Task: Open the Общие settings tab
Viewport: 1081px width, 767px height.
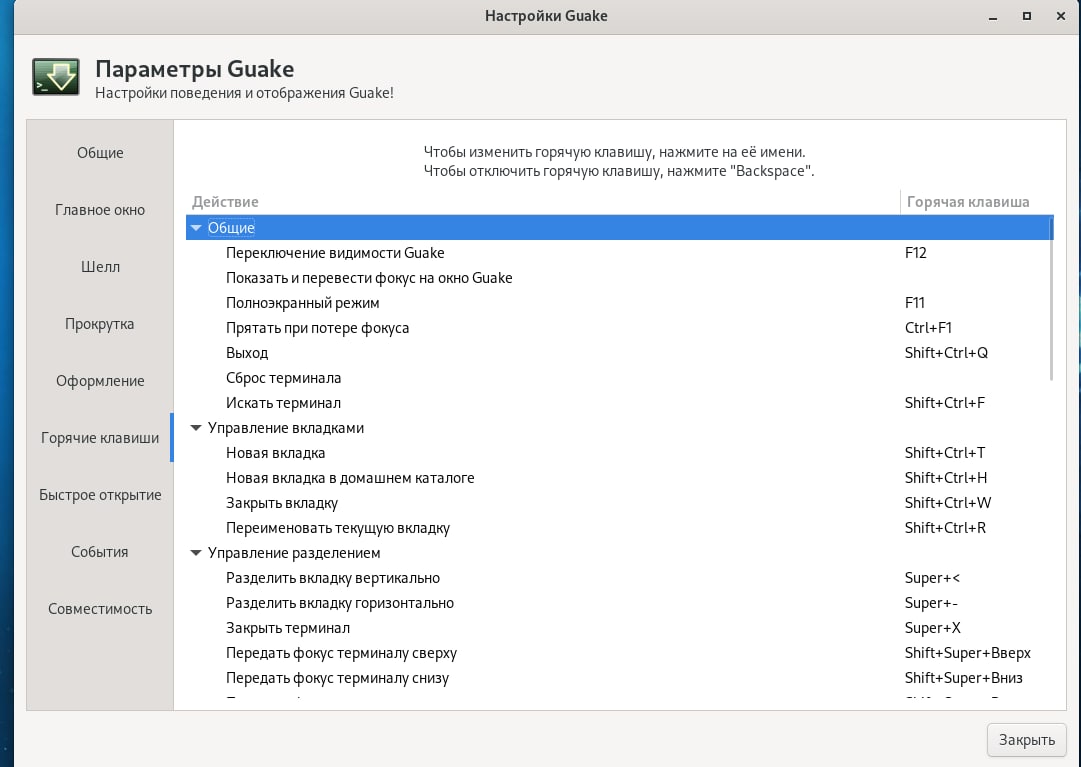Action: (100, 153)
